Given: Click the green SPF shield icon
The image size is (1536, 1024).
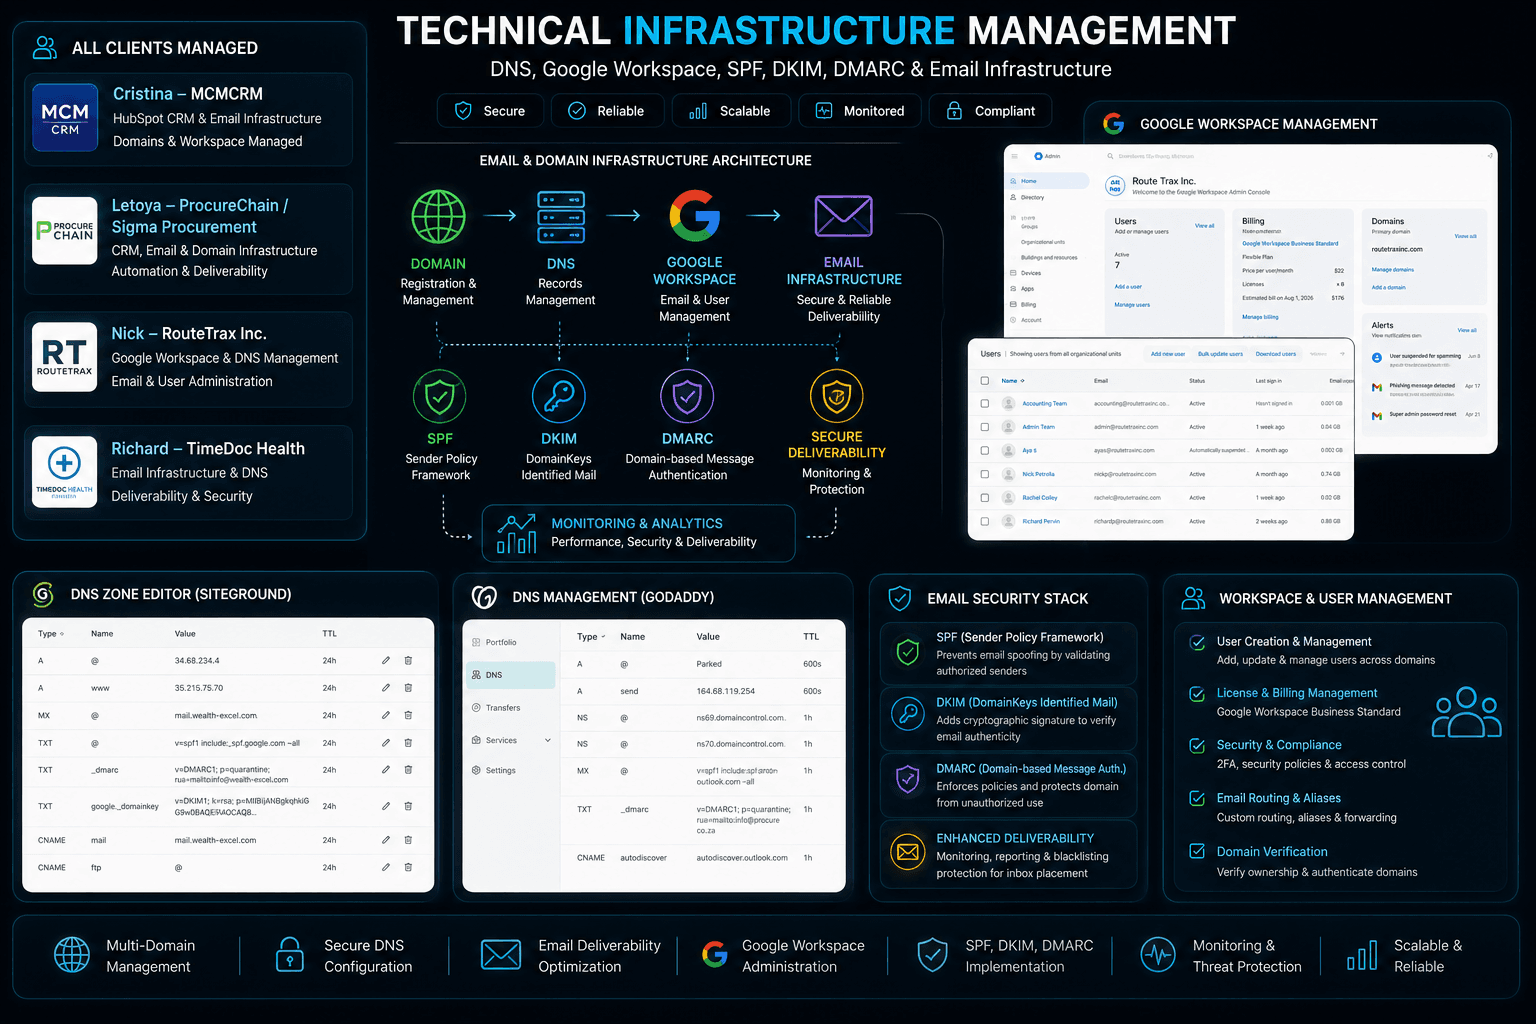Looking at the screenshot, I should click(x=440, y=396).
